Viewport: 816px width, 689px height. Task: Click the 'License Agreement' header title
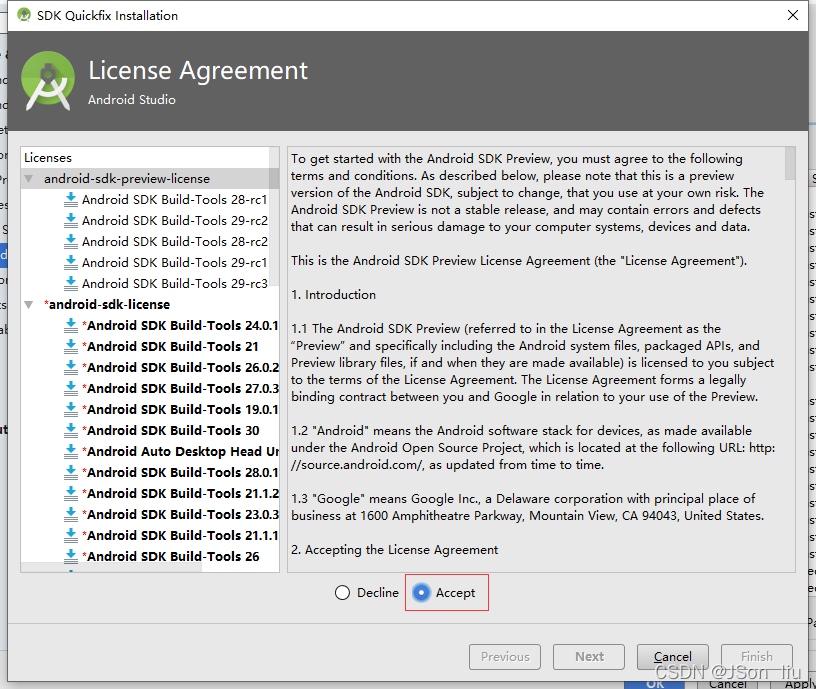point(198,70)
